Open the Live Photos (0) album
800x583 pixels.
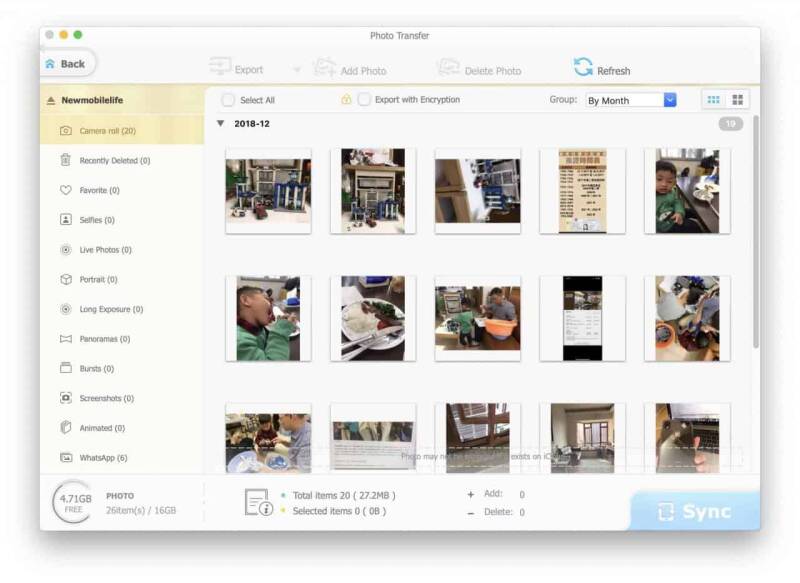[122, 250]
